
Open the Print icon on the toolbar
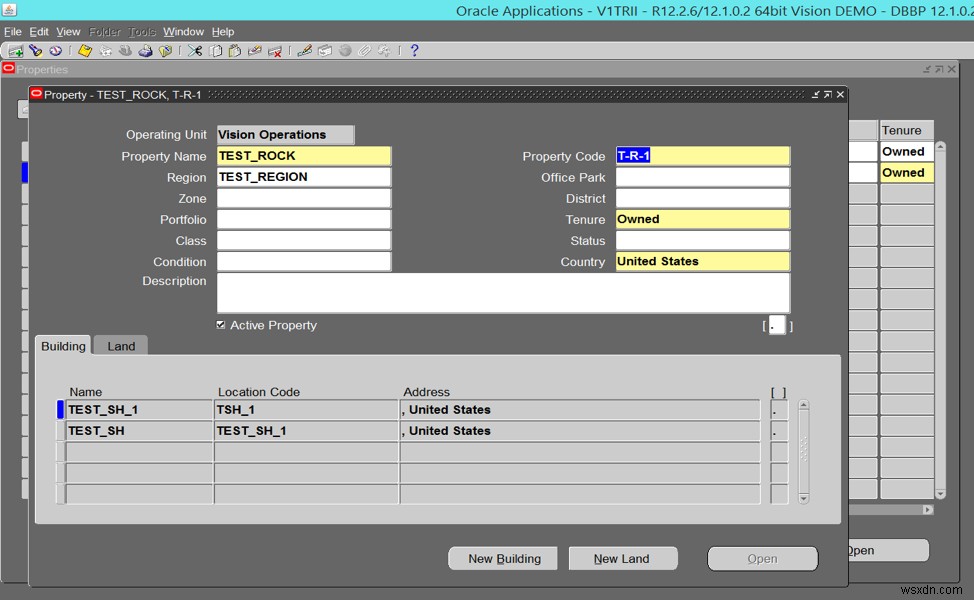146,50
